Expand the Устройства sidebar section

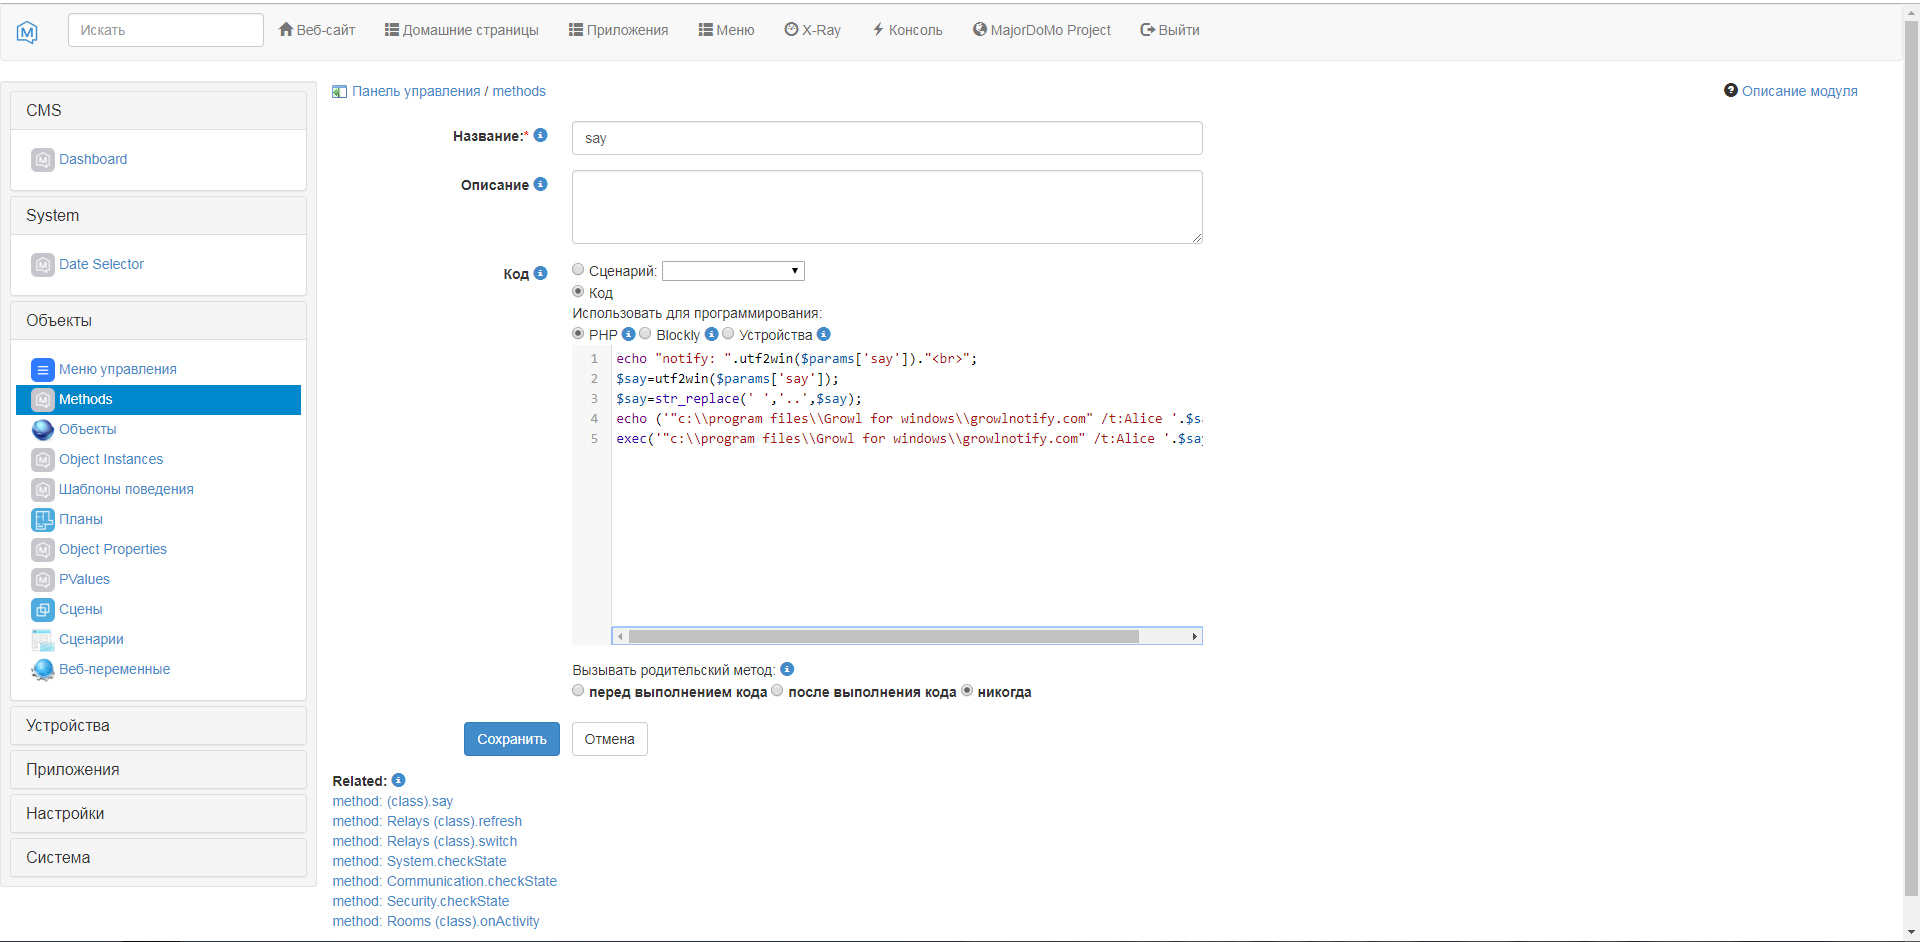point(158,726)
